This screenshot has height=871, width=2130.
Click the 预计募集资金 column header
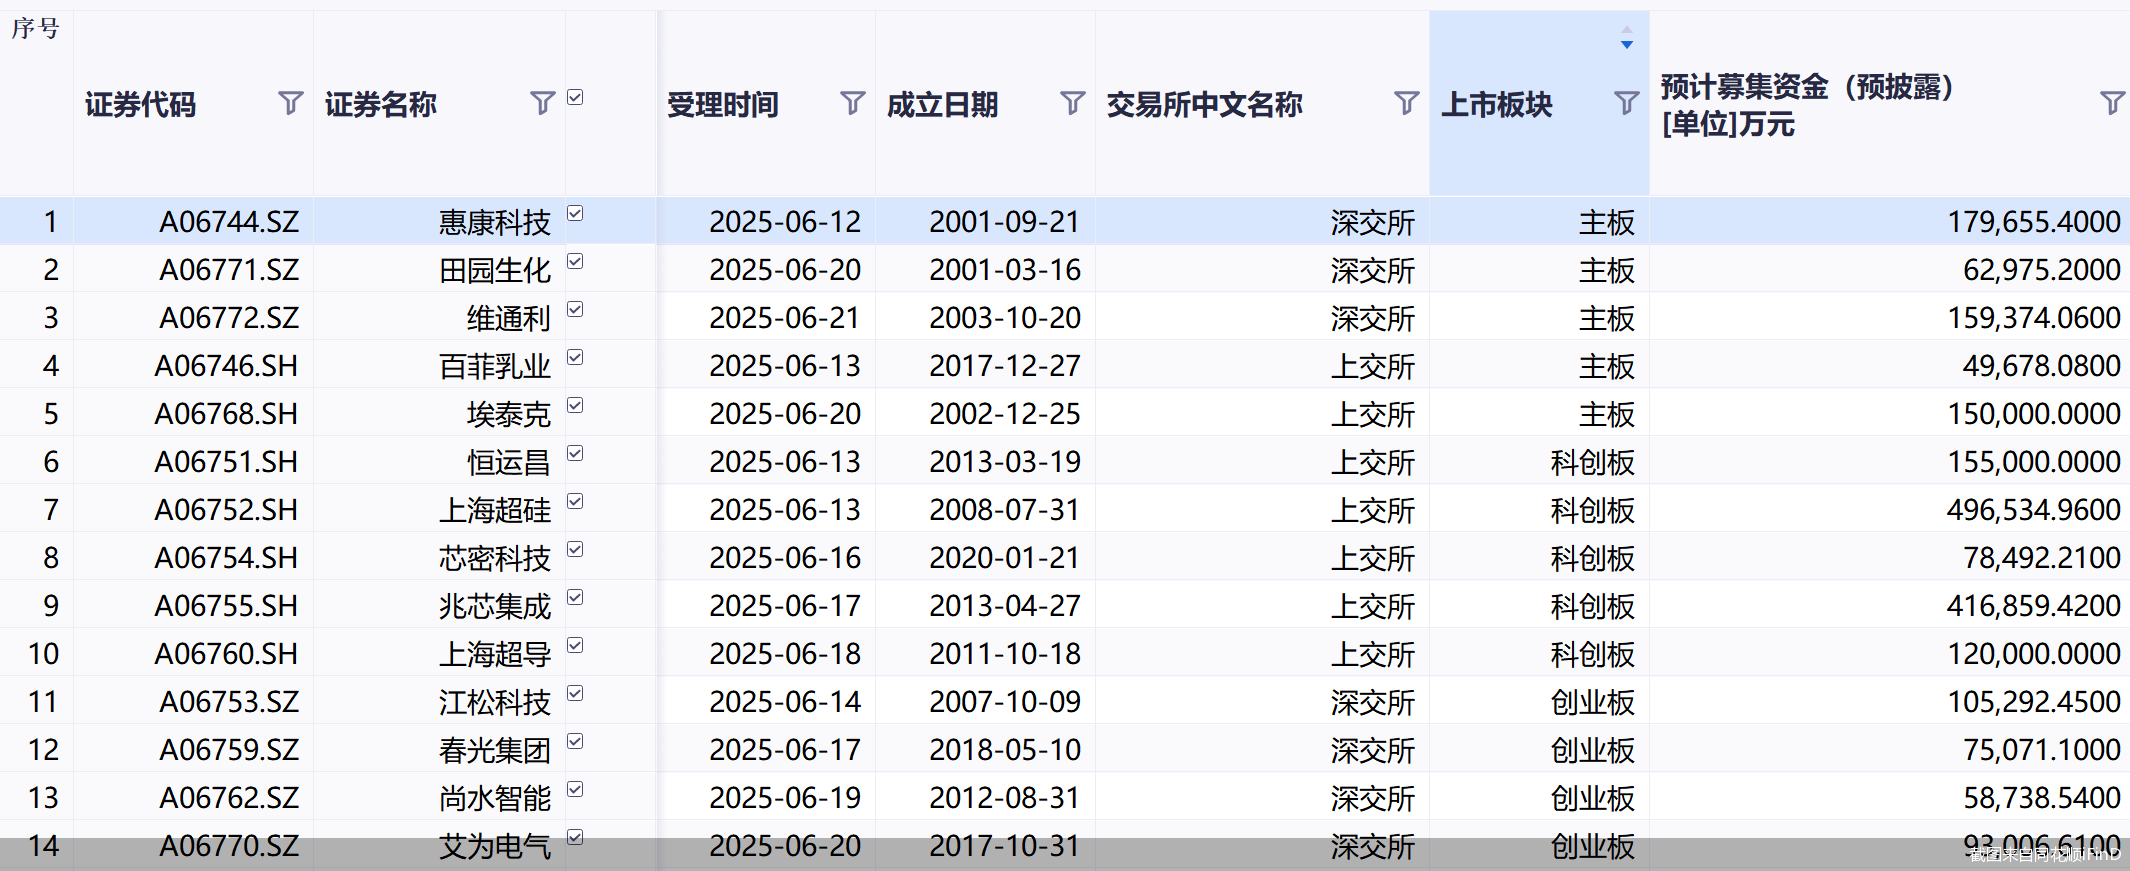pos(1807,105)
